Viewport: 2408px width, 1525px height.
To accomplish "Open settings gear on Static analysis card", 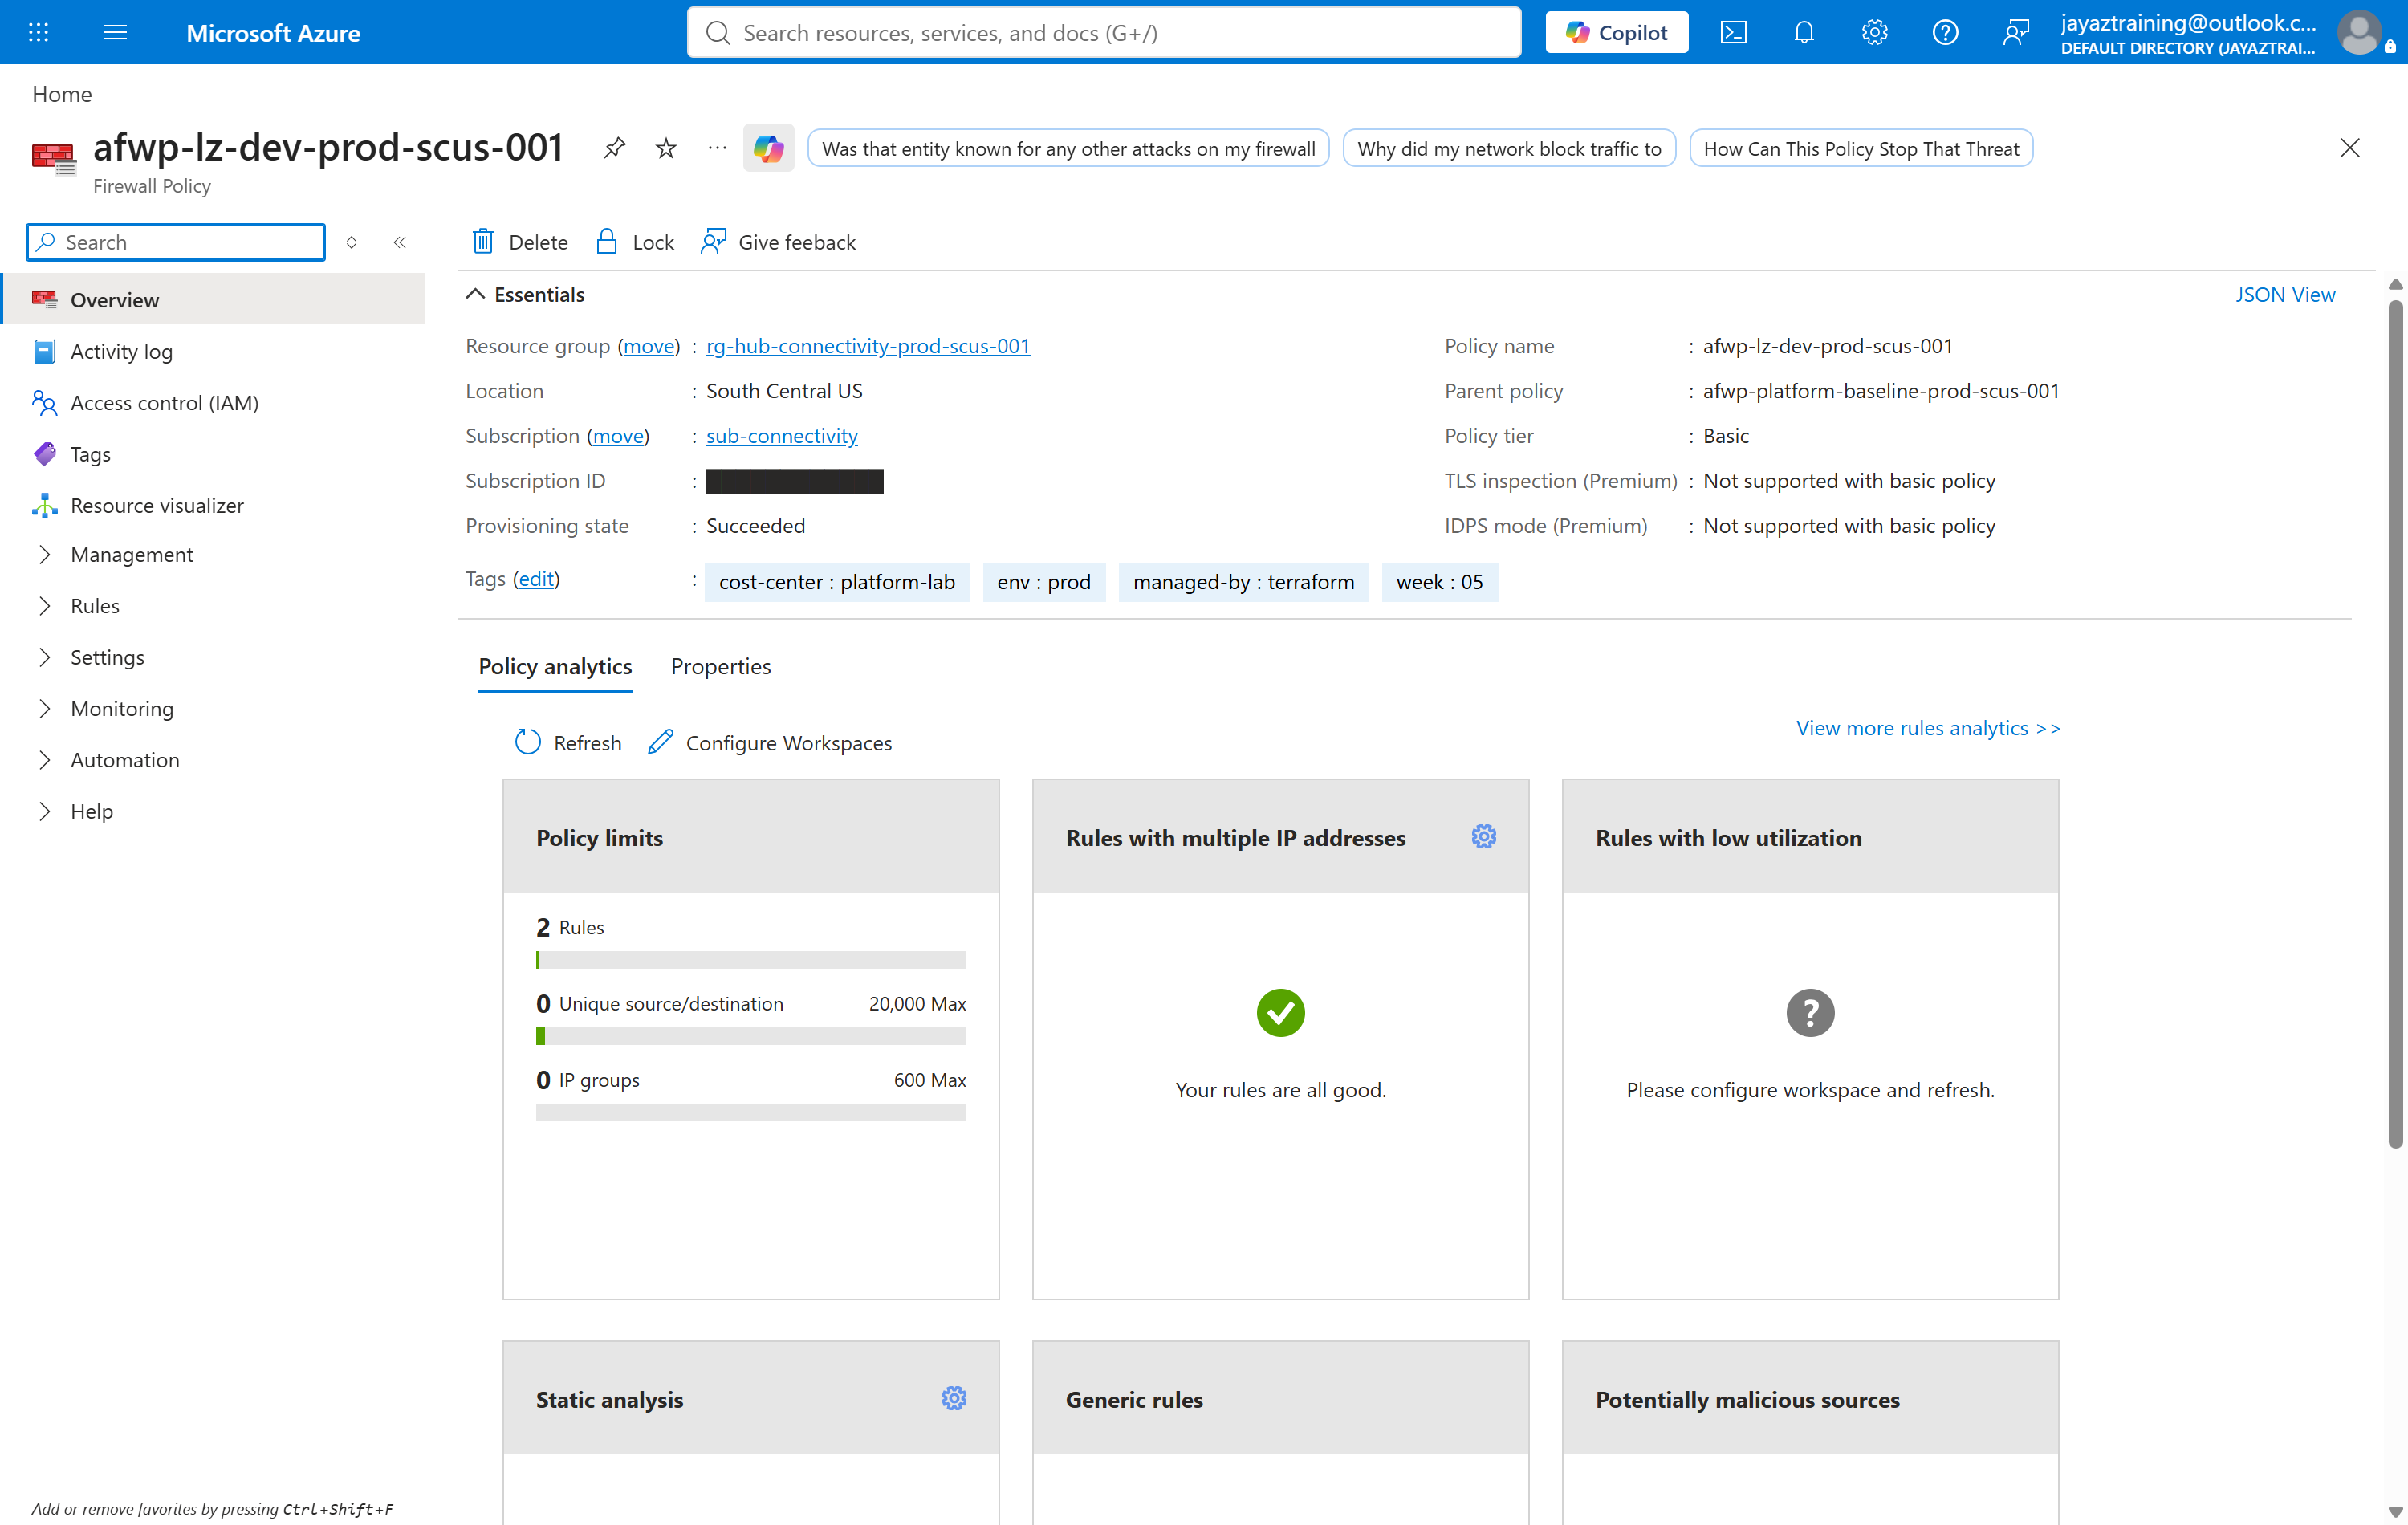I will pos(954,1398).
